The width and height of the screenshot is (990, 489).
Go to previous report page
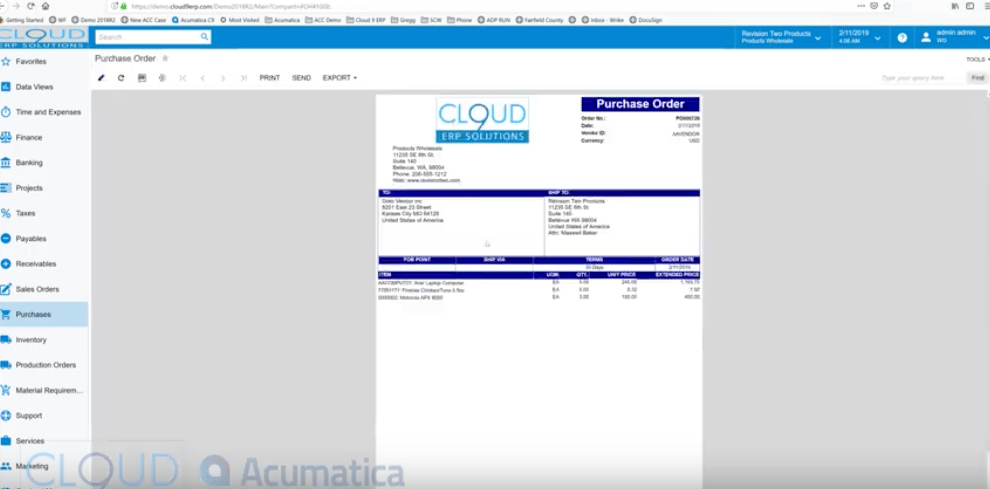(x=203, y=78)
